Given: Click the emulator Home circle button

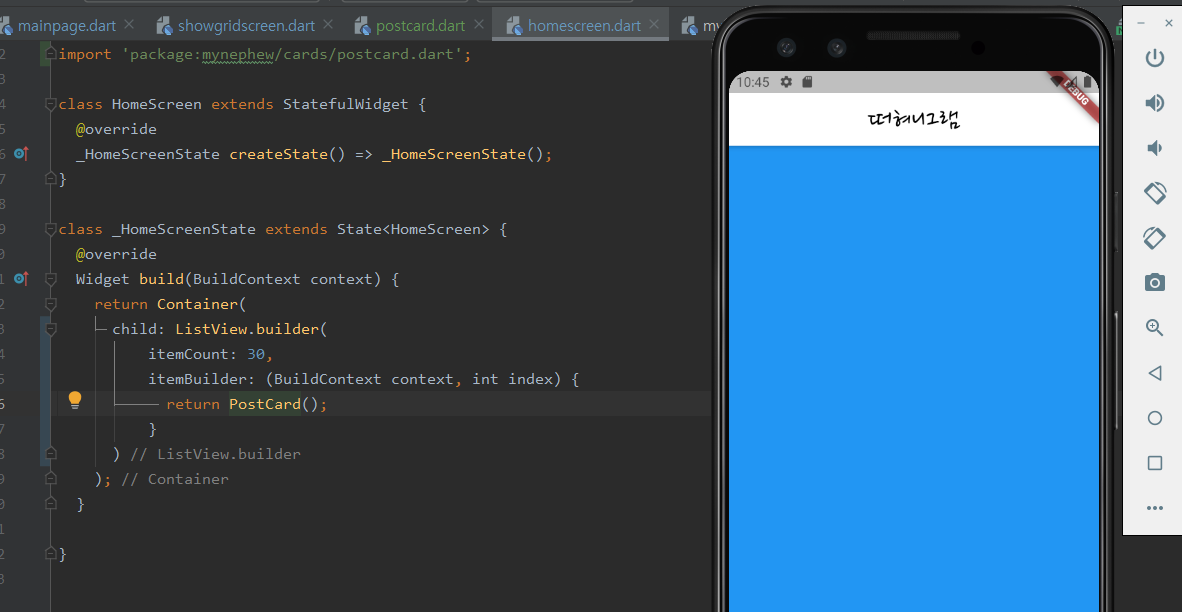Looking at the screenshot, I should click(x=1154, y=418).
